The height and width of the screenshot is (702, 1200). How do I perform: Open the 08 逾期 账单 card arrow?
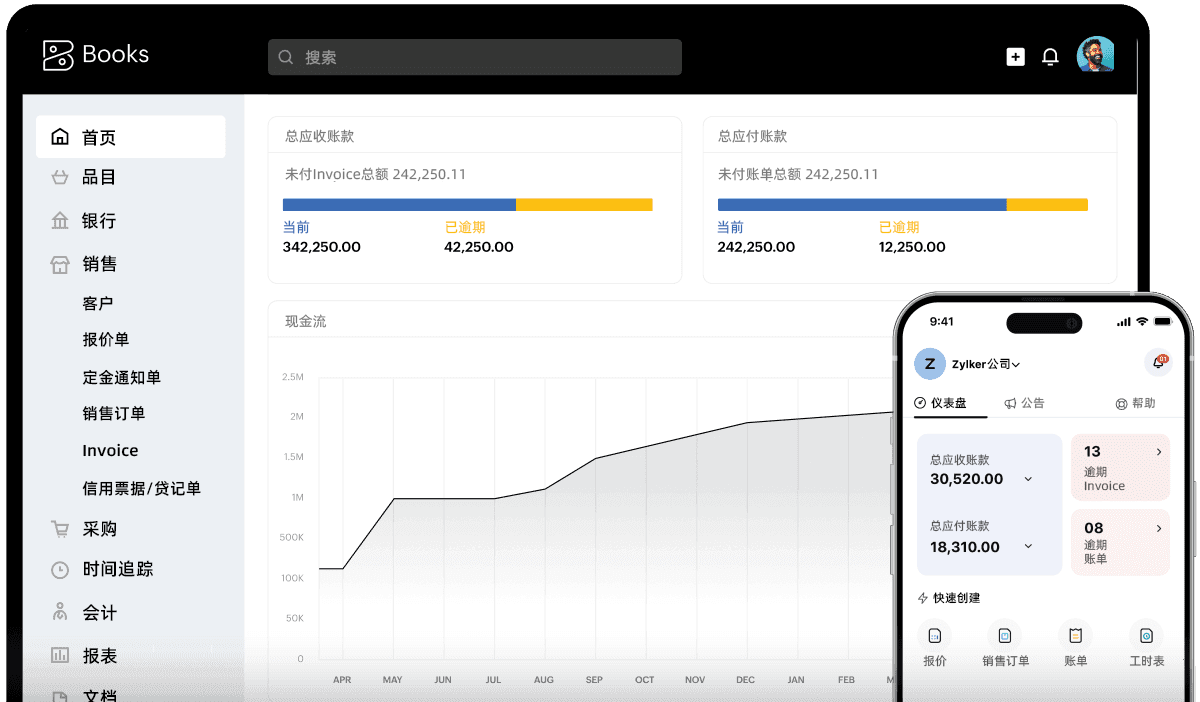coord(1159,528)
